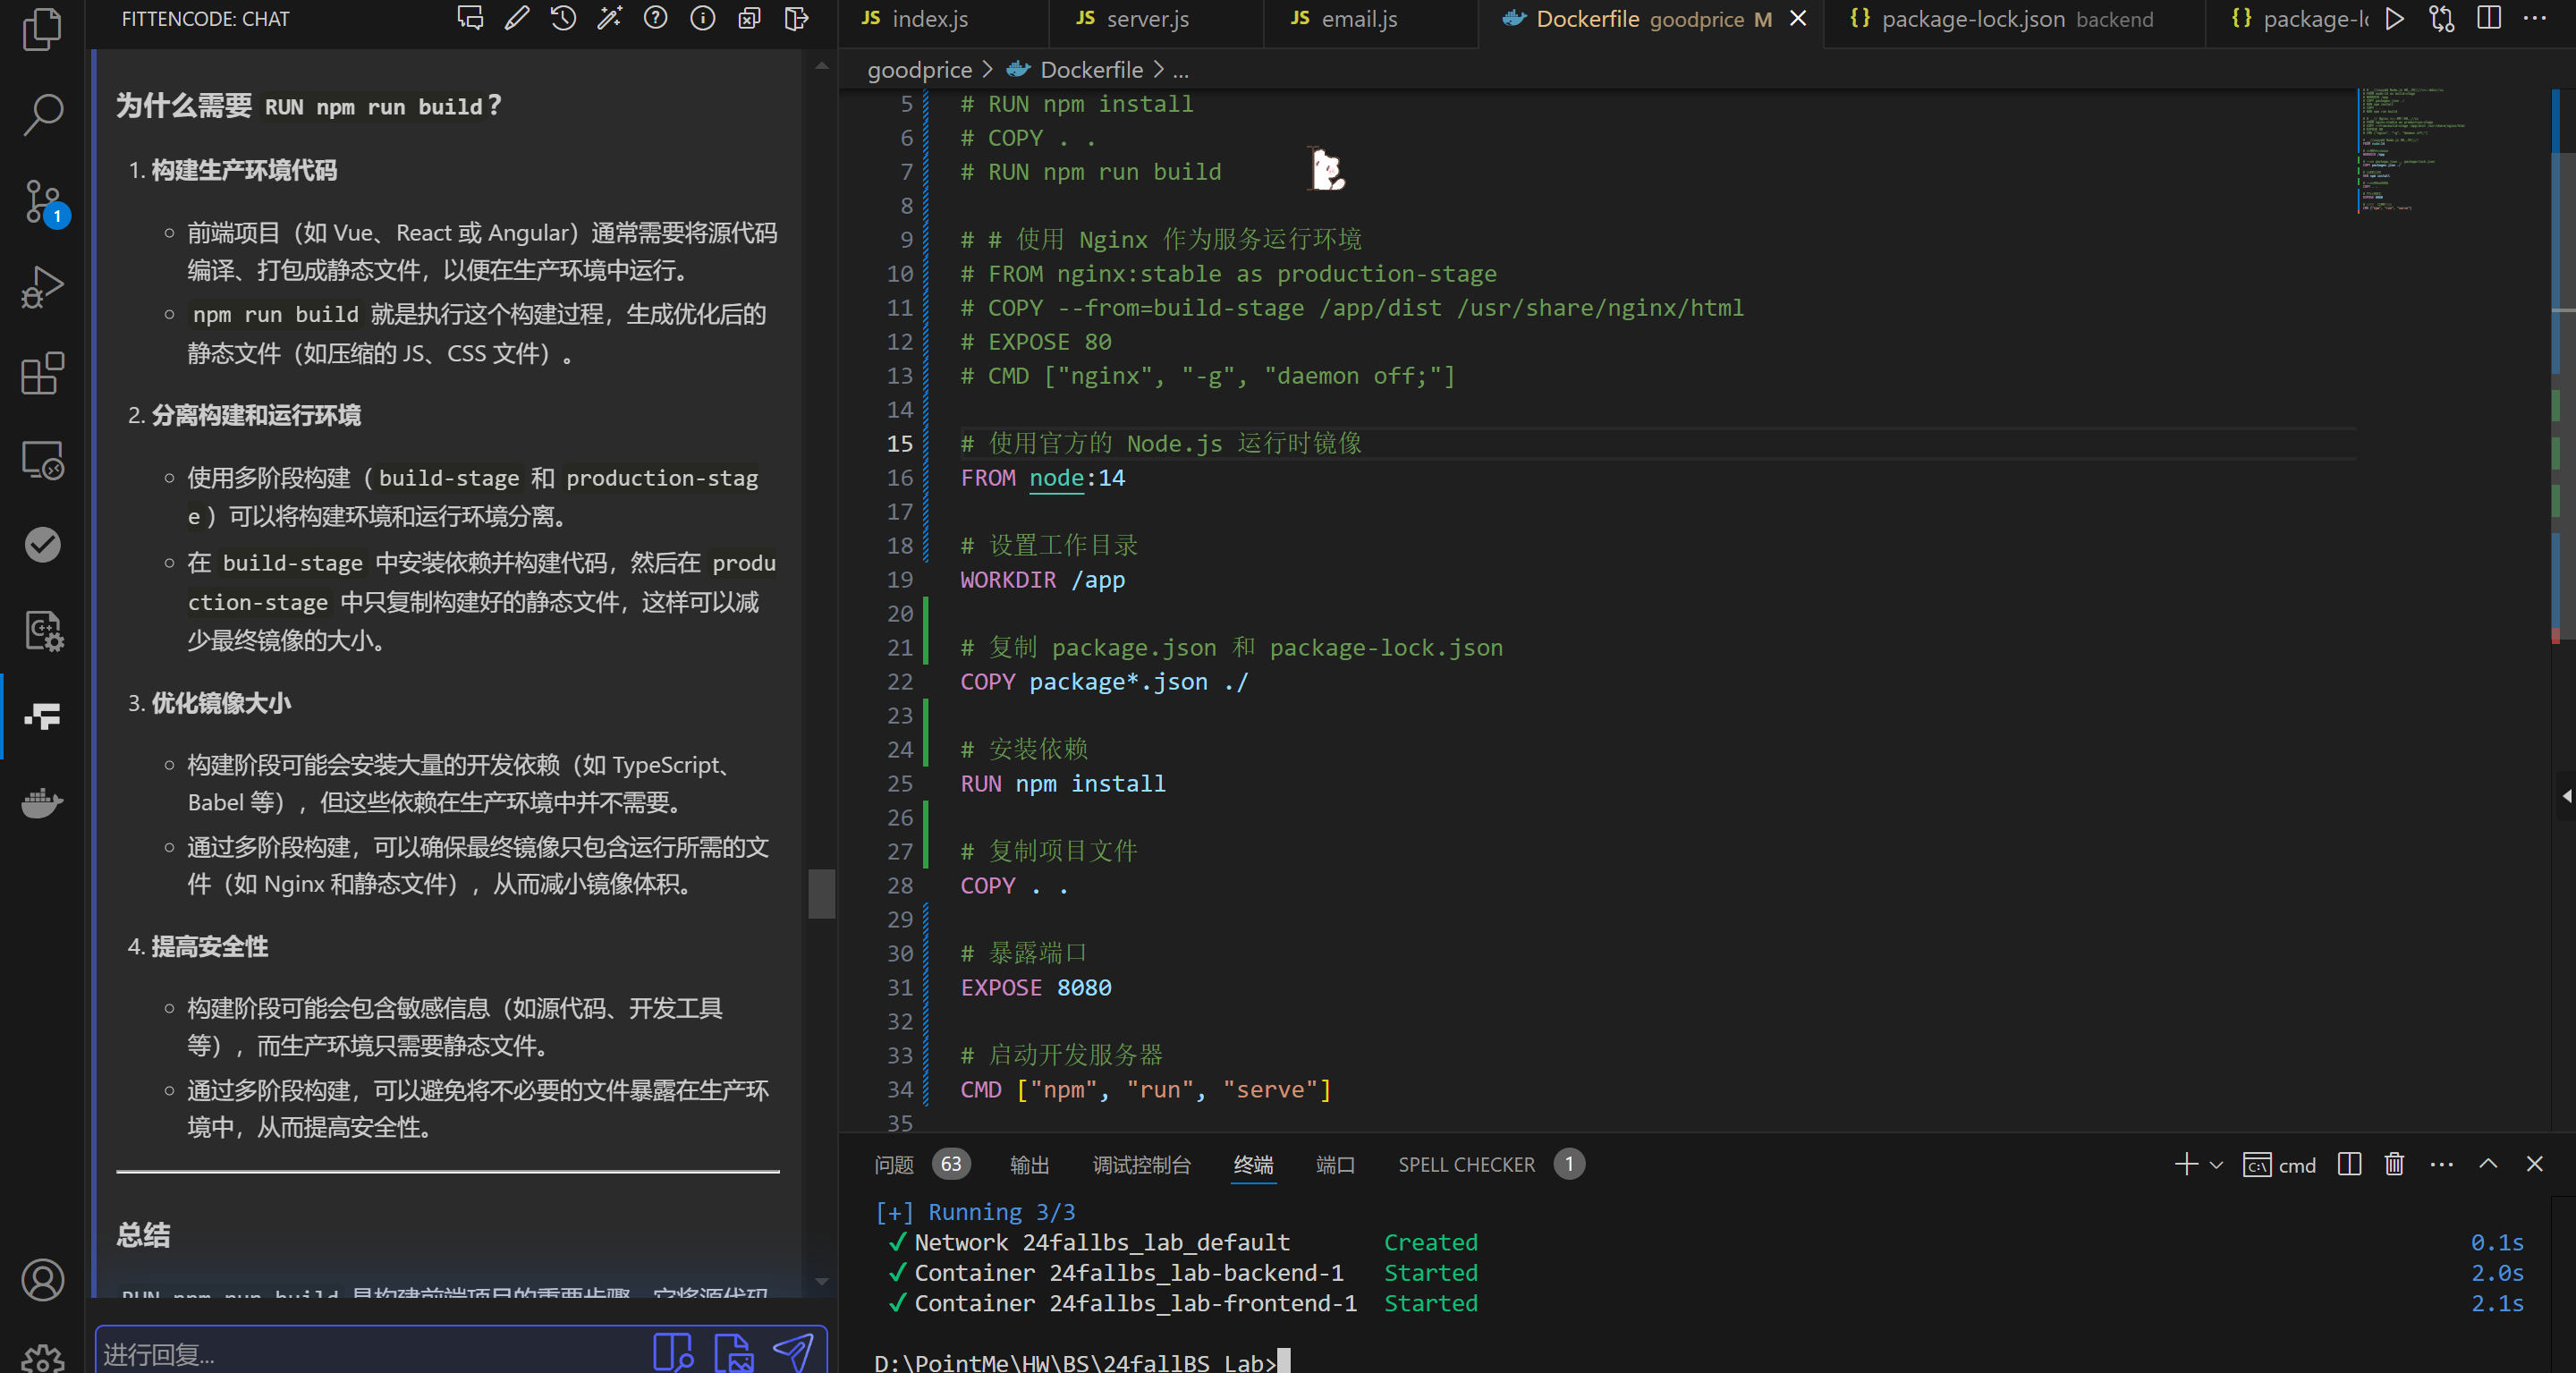This screenshot has height=1373, width=2576.
Task: Open the Run and Debug view
Action: (x=42, y=288)
